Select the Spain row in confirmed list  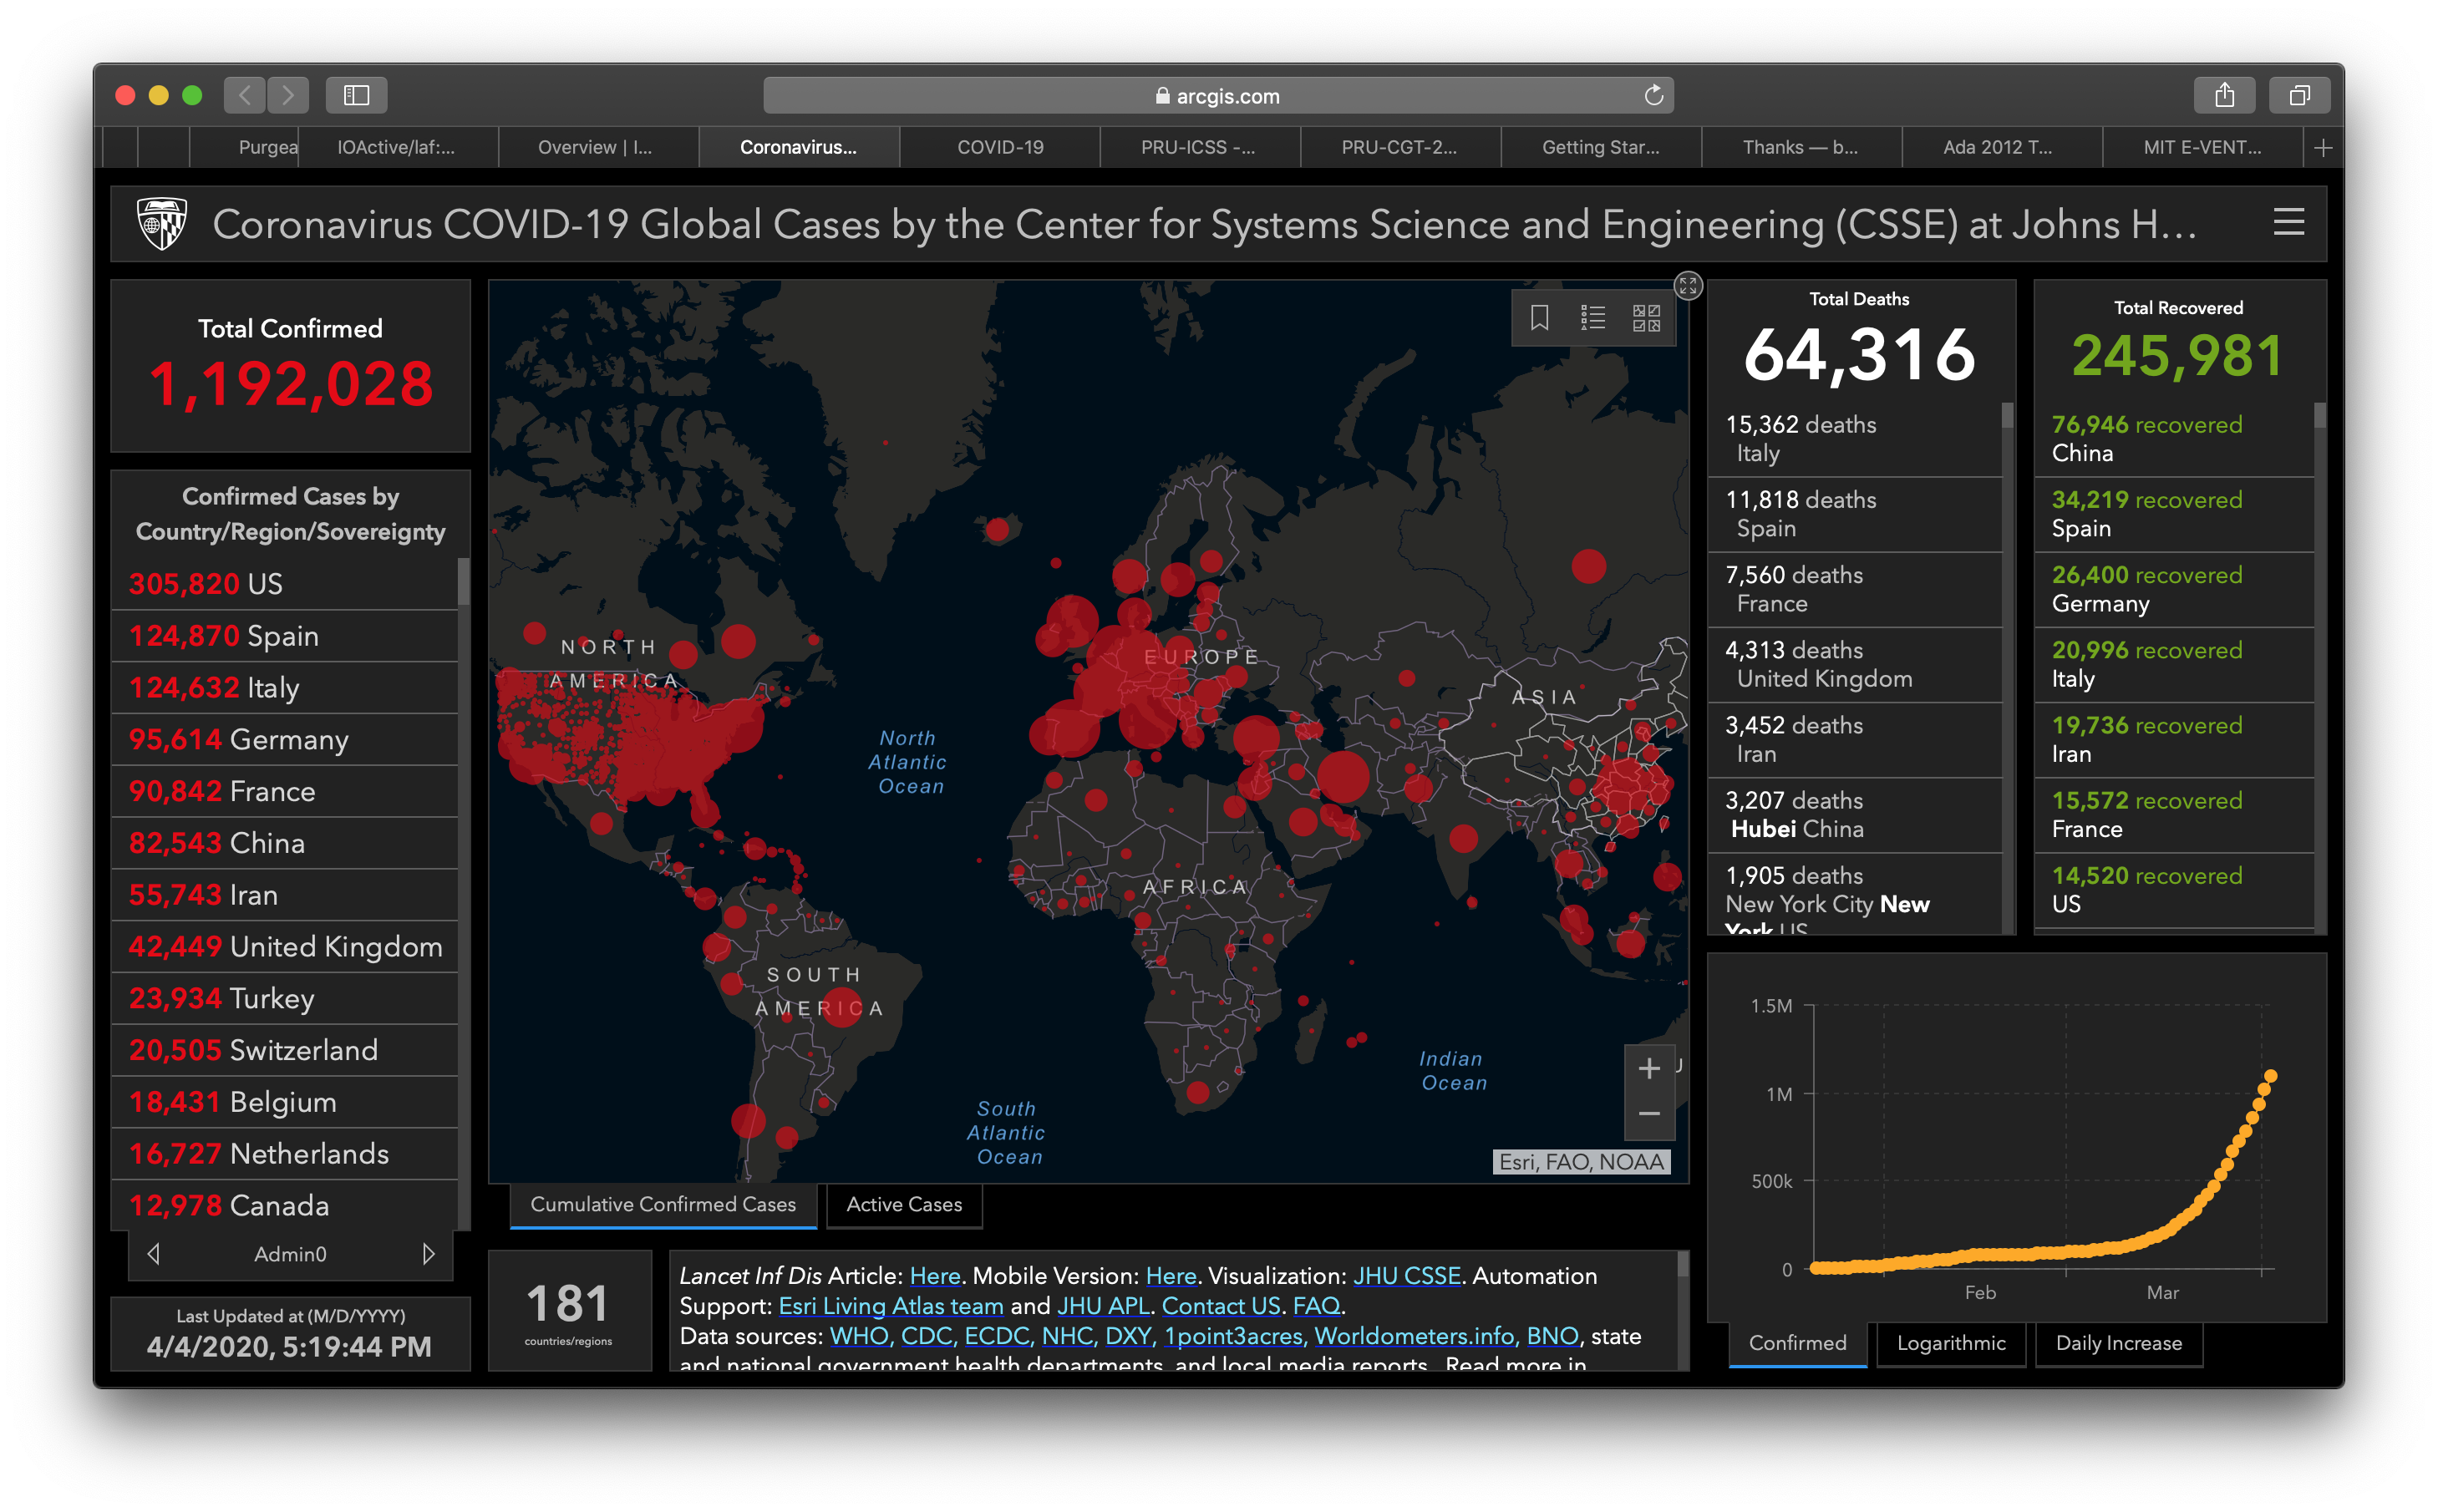284,636
